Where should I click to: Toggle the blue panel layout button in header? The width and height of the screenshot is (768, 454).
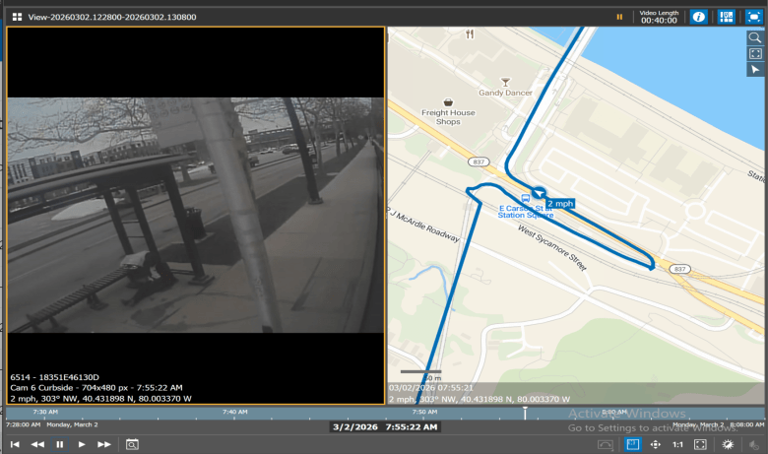pyautogui.click(x=726, y=17)
